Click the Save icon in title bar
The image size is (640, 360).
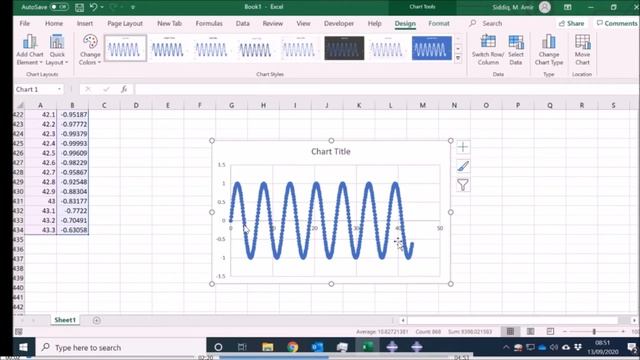pos(79,7)
